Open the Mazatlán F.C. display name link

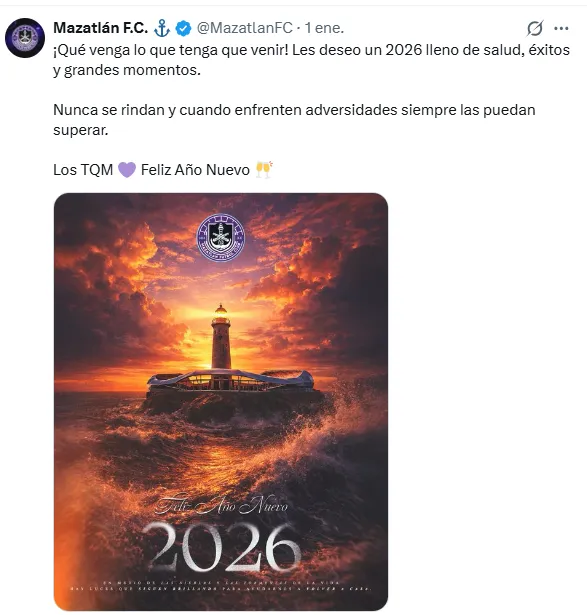click(x=101, y=28)
